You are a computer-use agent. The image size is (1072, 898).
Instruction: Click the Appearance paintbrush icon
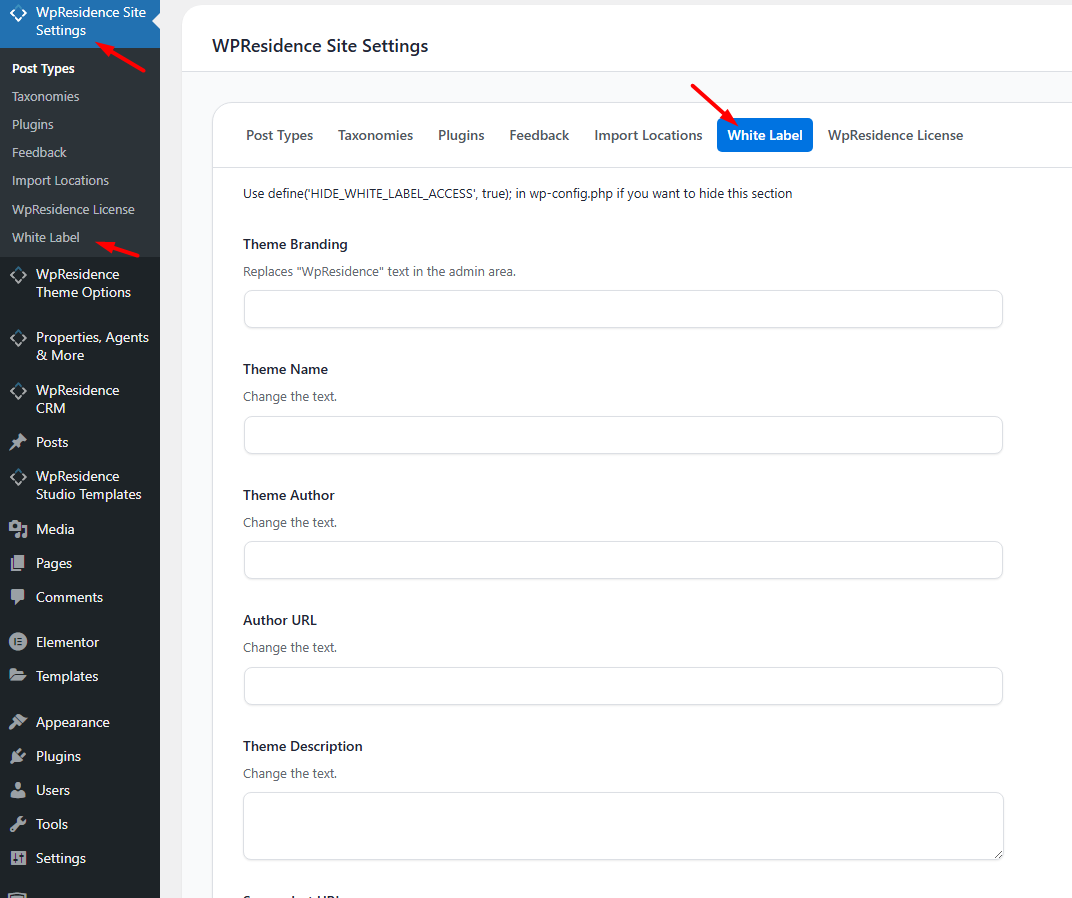18,722
